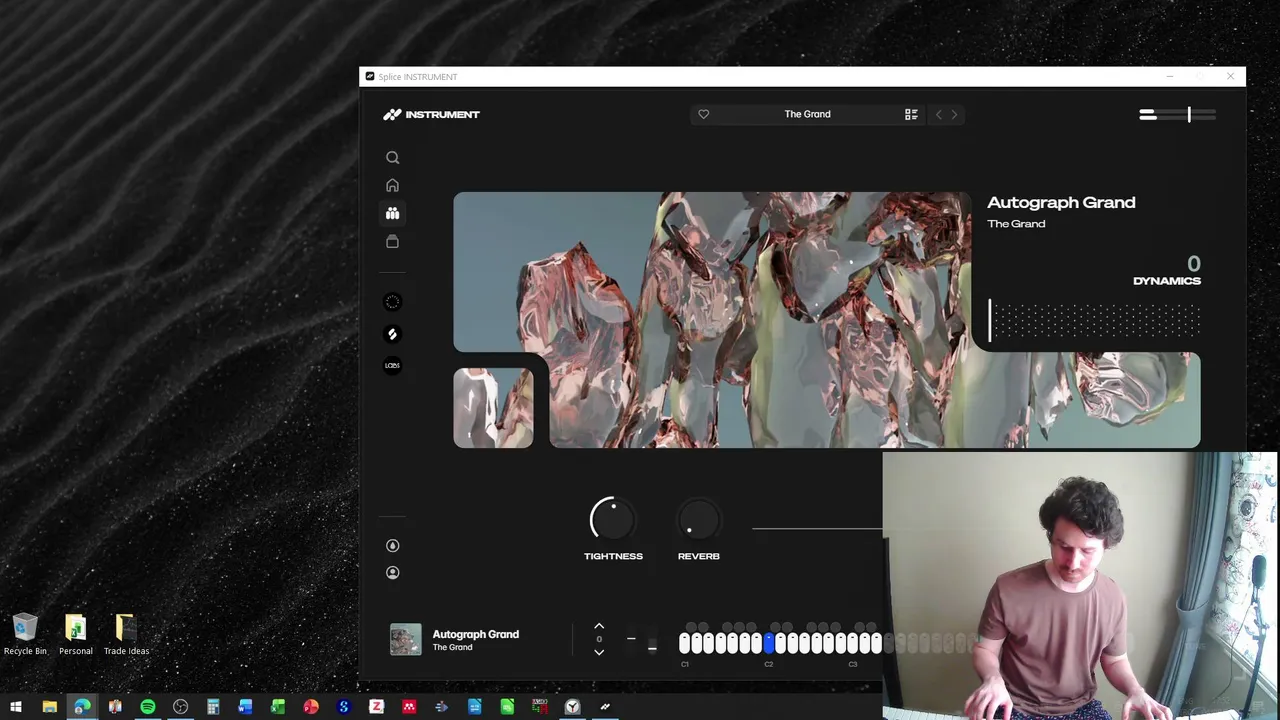Open PowerPoint from the taskbar

(311, 707)
